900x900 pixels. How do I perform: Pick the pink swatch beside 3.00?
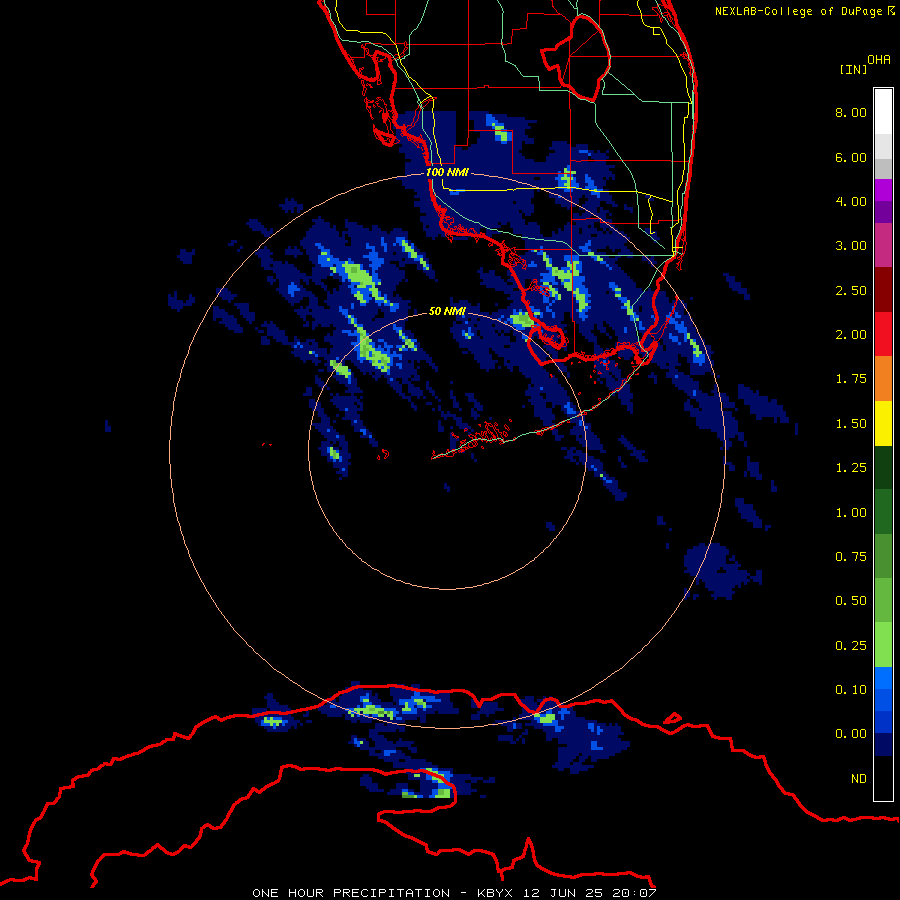[x=883, y=245]
